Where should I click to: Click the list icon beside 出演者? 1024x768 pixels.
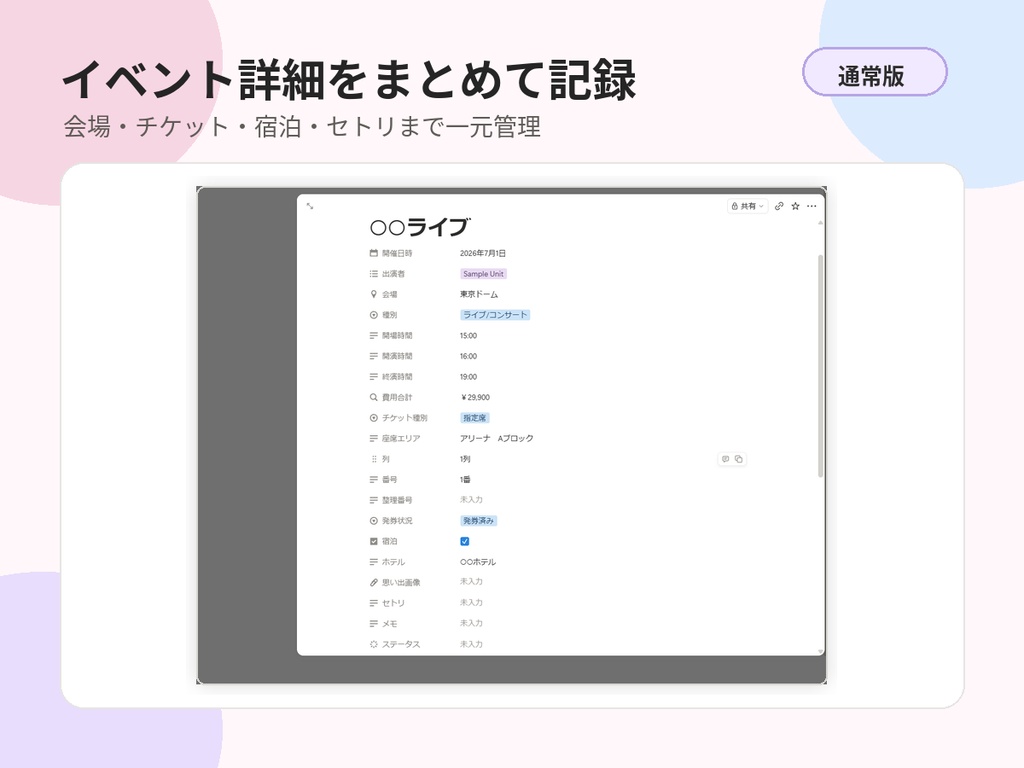click(x=374, y=274)
